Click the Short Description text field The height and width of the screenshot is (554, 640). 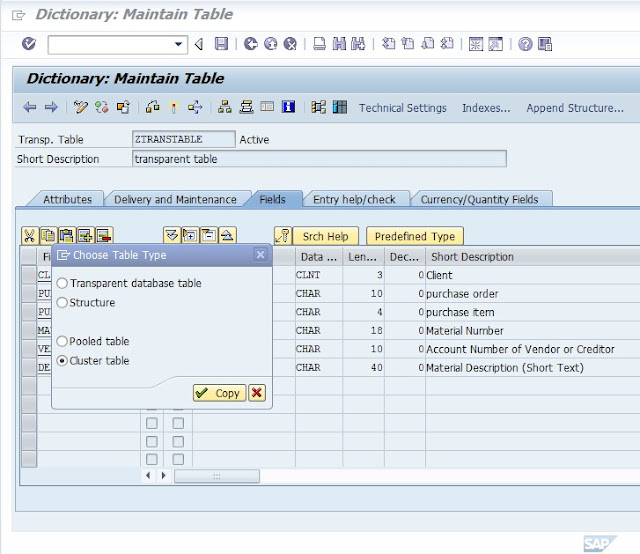pyautogui.click(x=319, y=158)
